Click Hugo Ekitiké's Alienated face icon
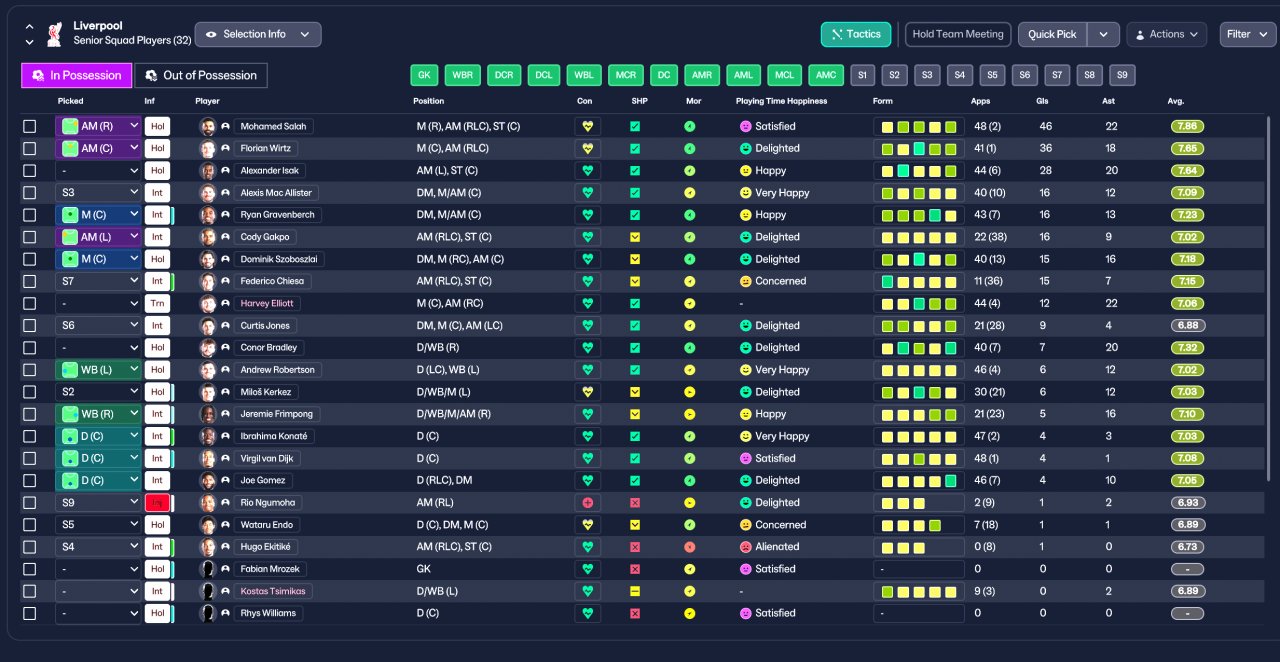 745,547
